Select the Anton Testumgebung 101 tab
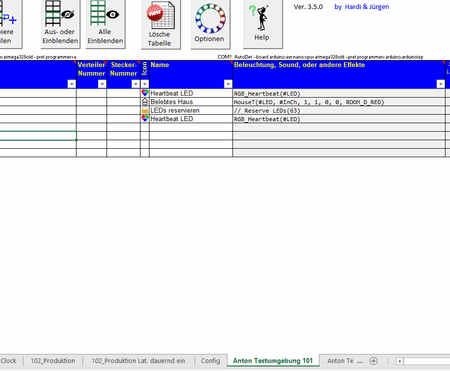Image resolution: width=450 pixels, height=371 pixels. 273,361
